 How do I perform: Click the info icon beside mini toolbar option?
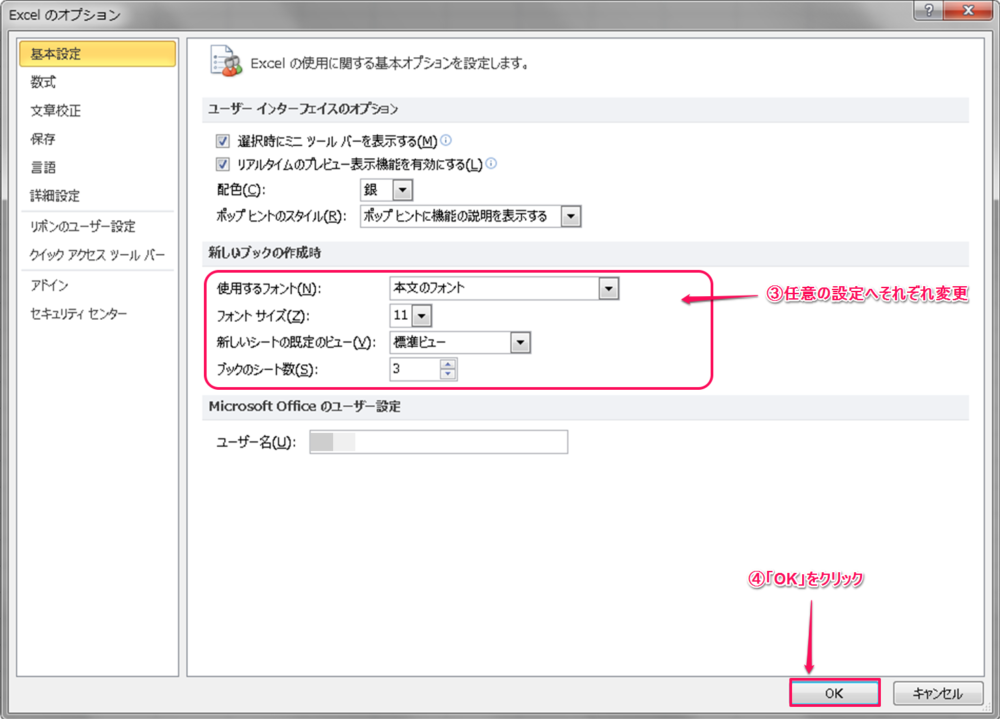pyautogui.click(x=446, y=141)
